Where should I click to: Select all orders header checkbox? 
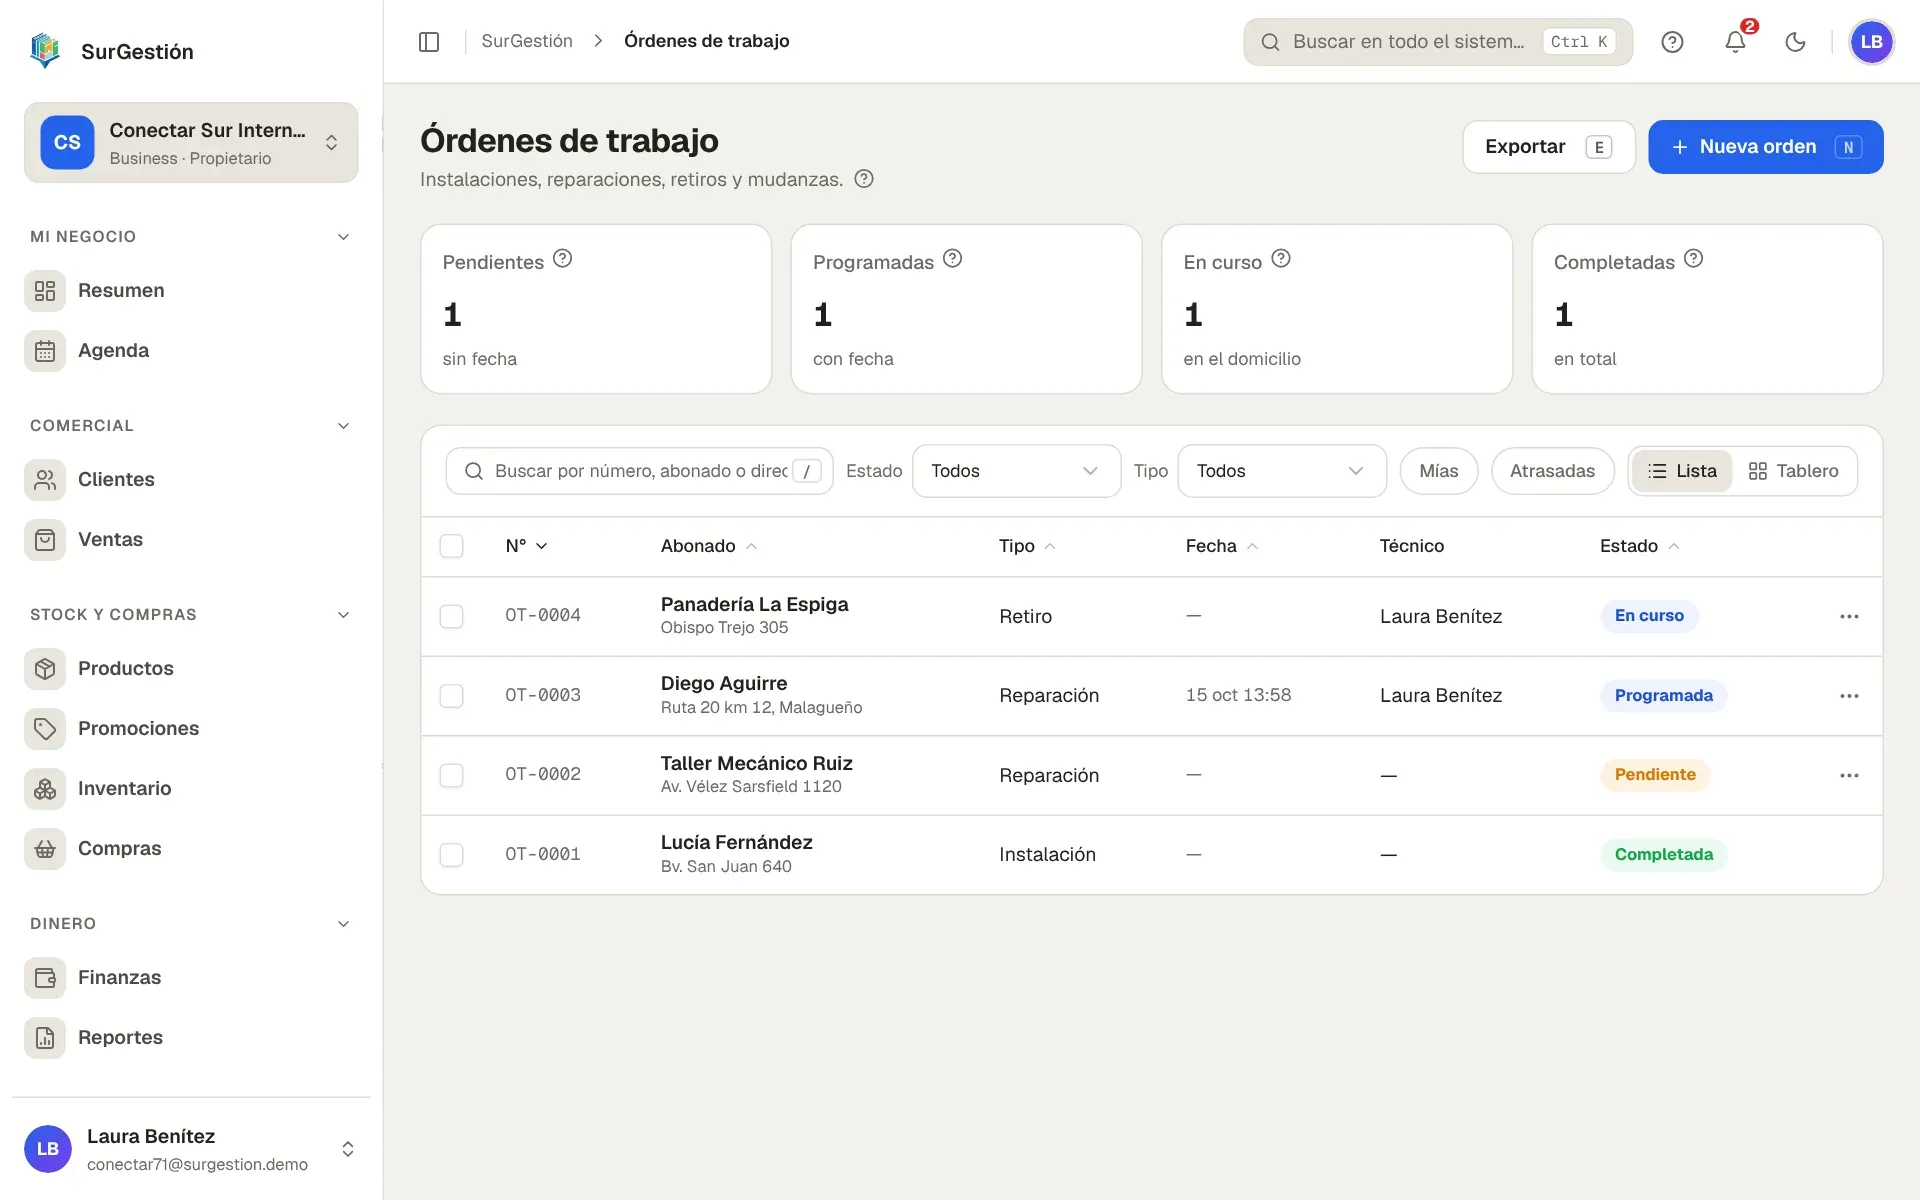(452, 546)
